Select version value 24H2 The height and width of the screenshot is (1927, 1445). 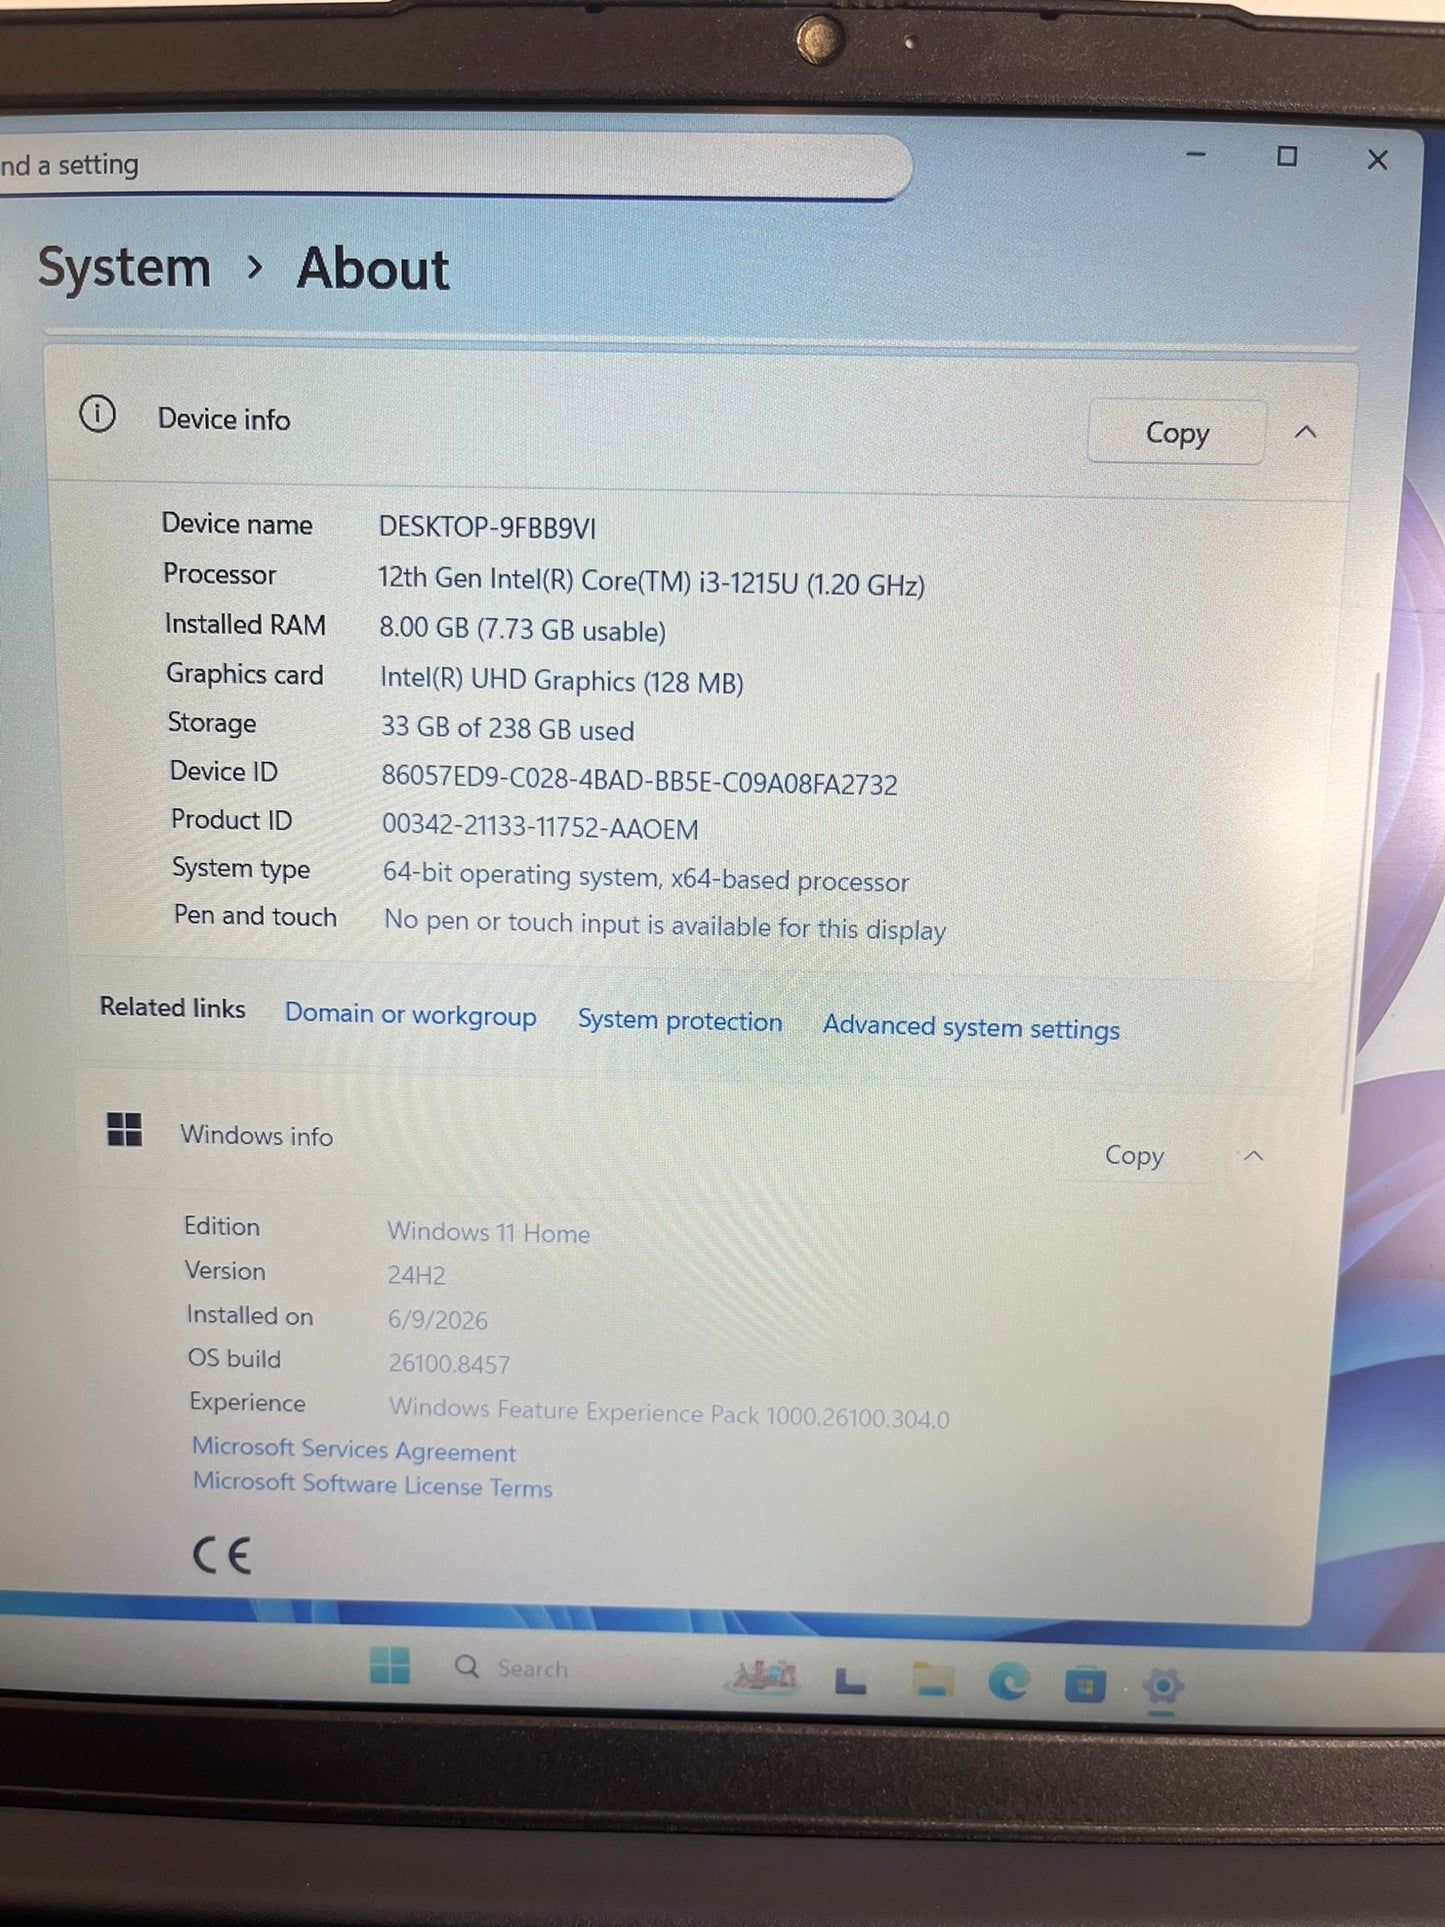coord(416,1275)
